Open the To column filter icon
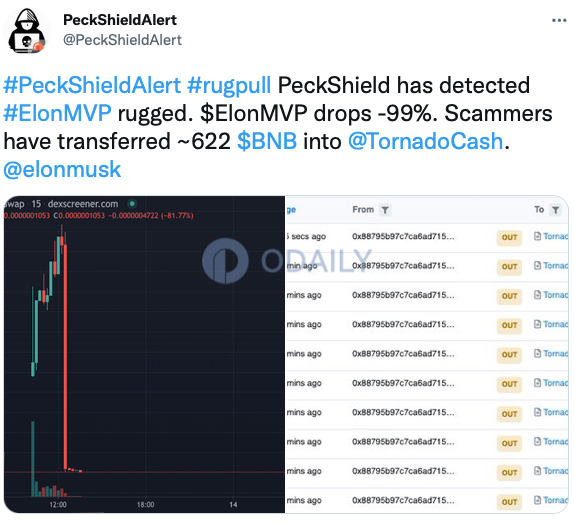The width and height of the screenshot is (575, 523). (556, 210)
